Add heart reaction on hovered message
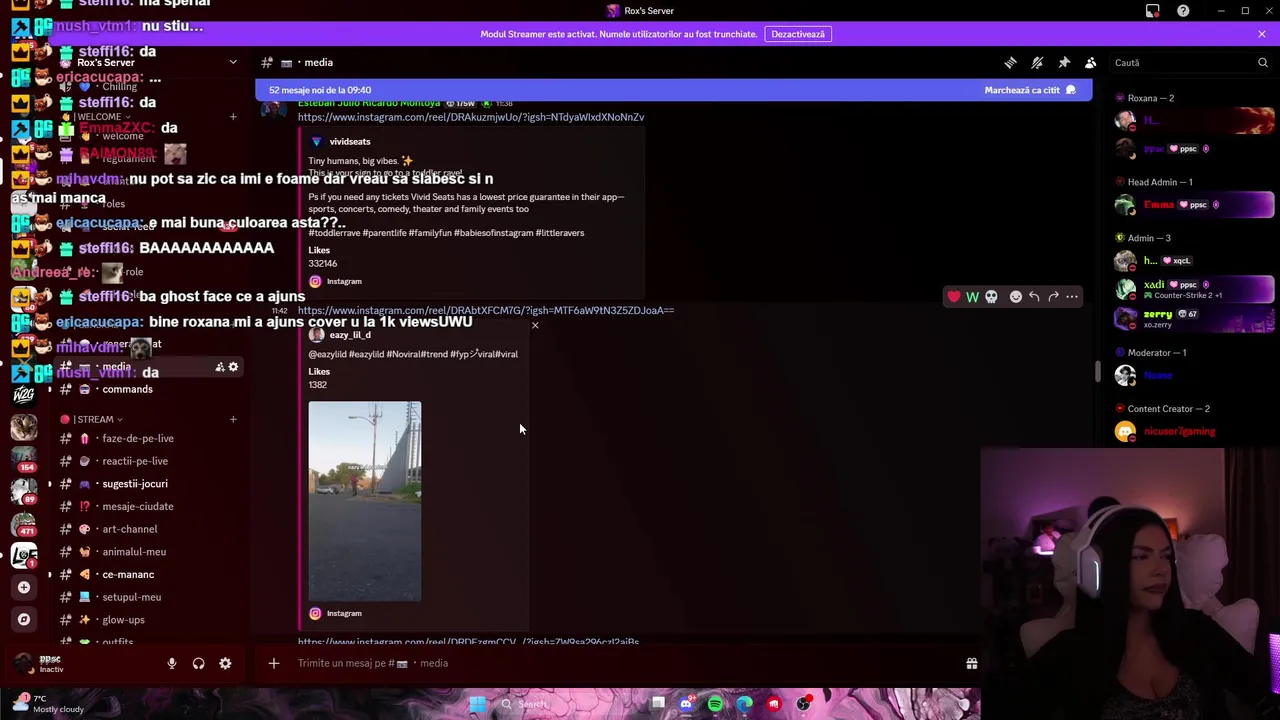This screenshot has height=720, width=1280. pos(954,297)
